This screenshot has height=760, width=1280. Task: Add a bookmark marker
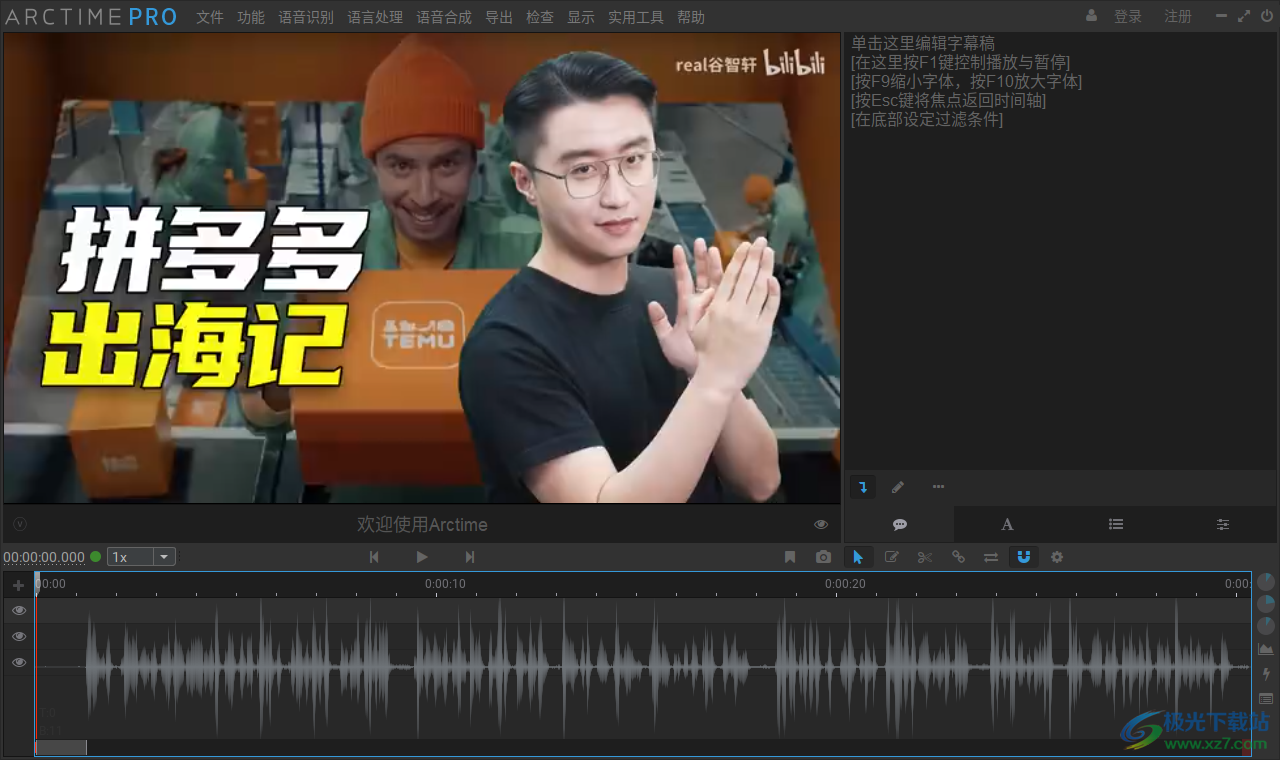(790, 557)
